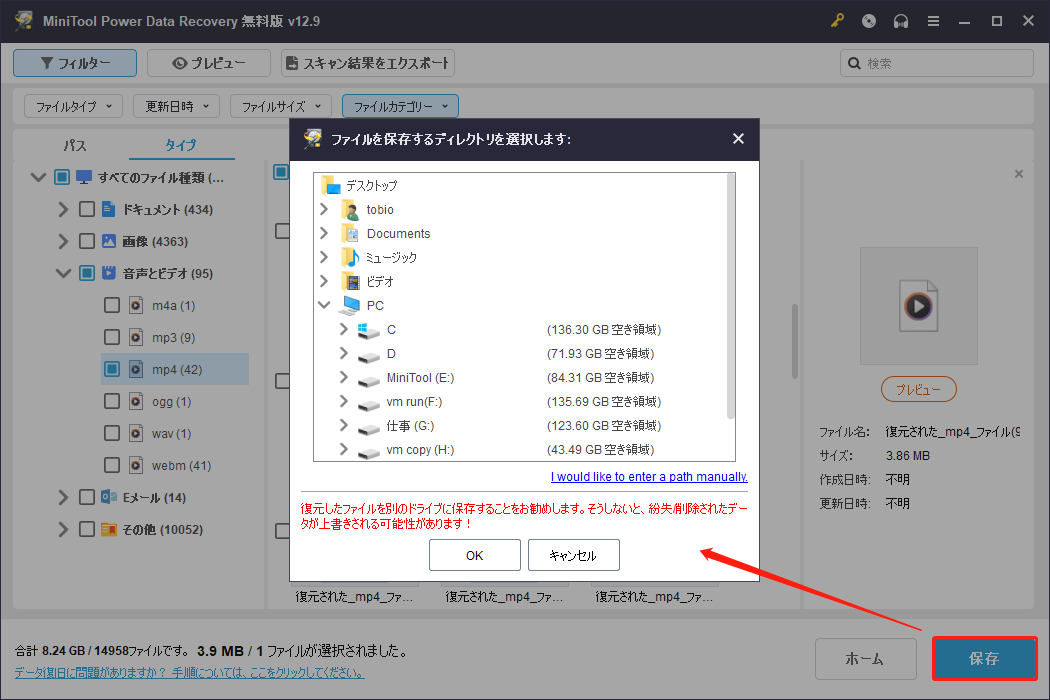This screenshot has width=1050, height=700.
Task: Click the デスクトップ desktop folder icon
Action: [x=331, y=185]
